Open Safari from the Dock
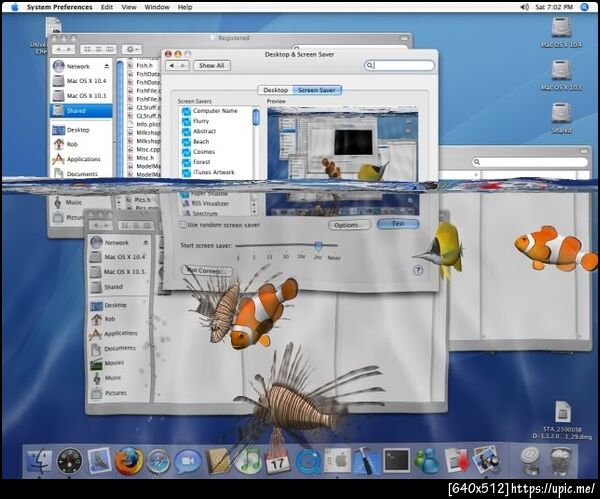 (158, 461)
